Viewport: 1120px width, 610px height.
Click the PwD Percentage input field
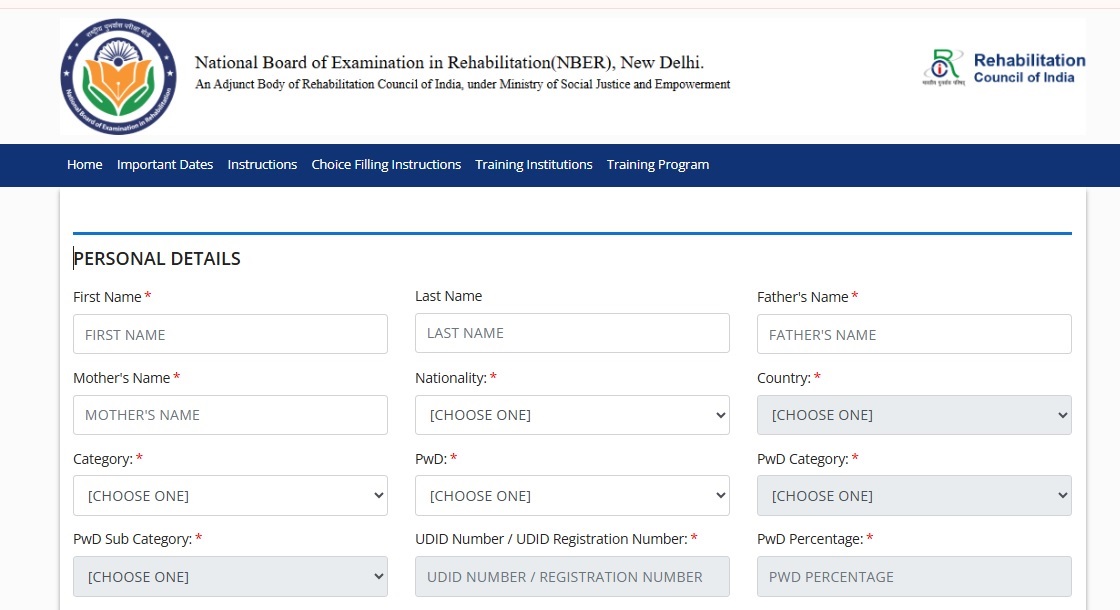click(914, 577)
